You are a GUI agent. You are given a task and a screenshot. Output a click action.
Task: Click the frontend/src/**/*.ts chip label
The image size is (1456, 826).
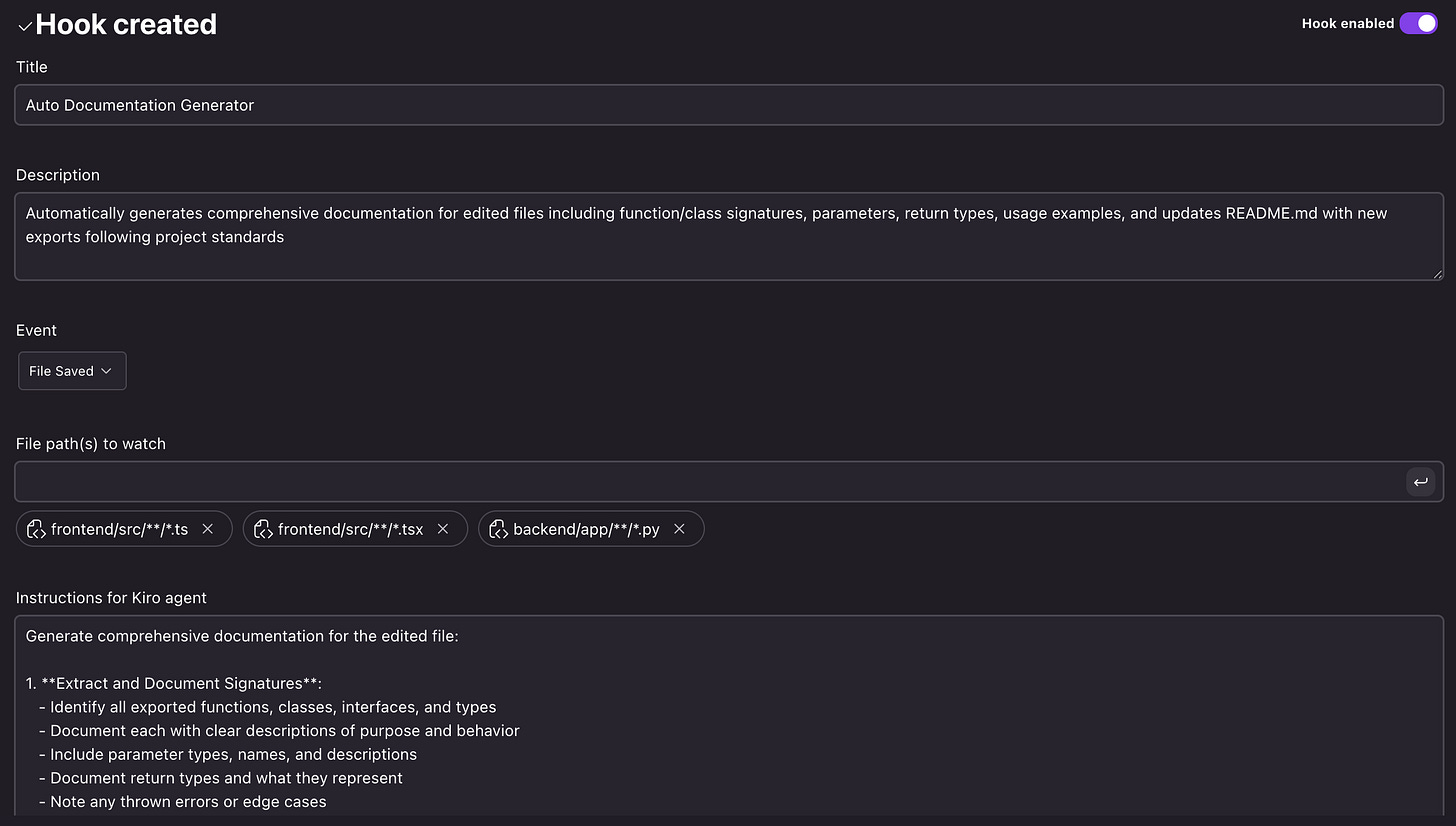coord(119,530)
